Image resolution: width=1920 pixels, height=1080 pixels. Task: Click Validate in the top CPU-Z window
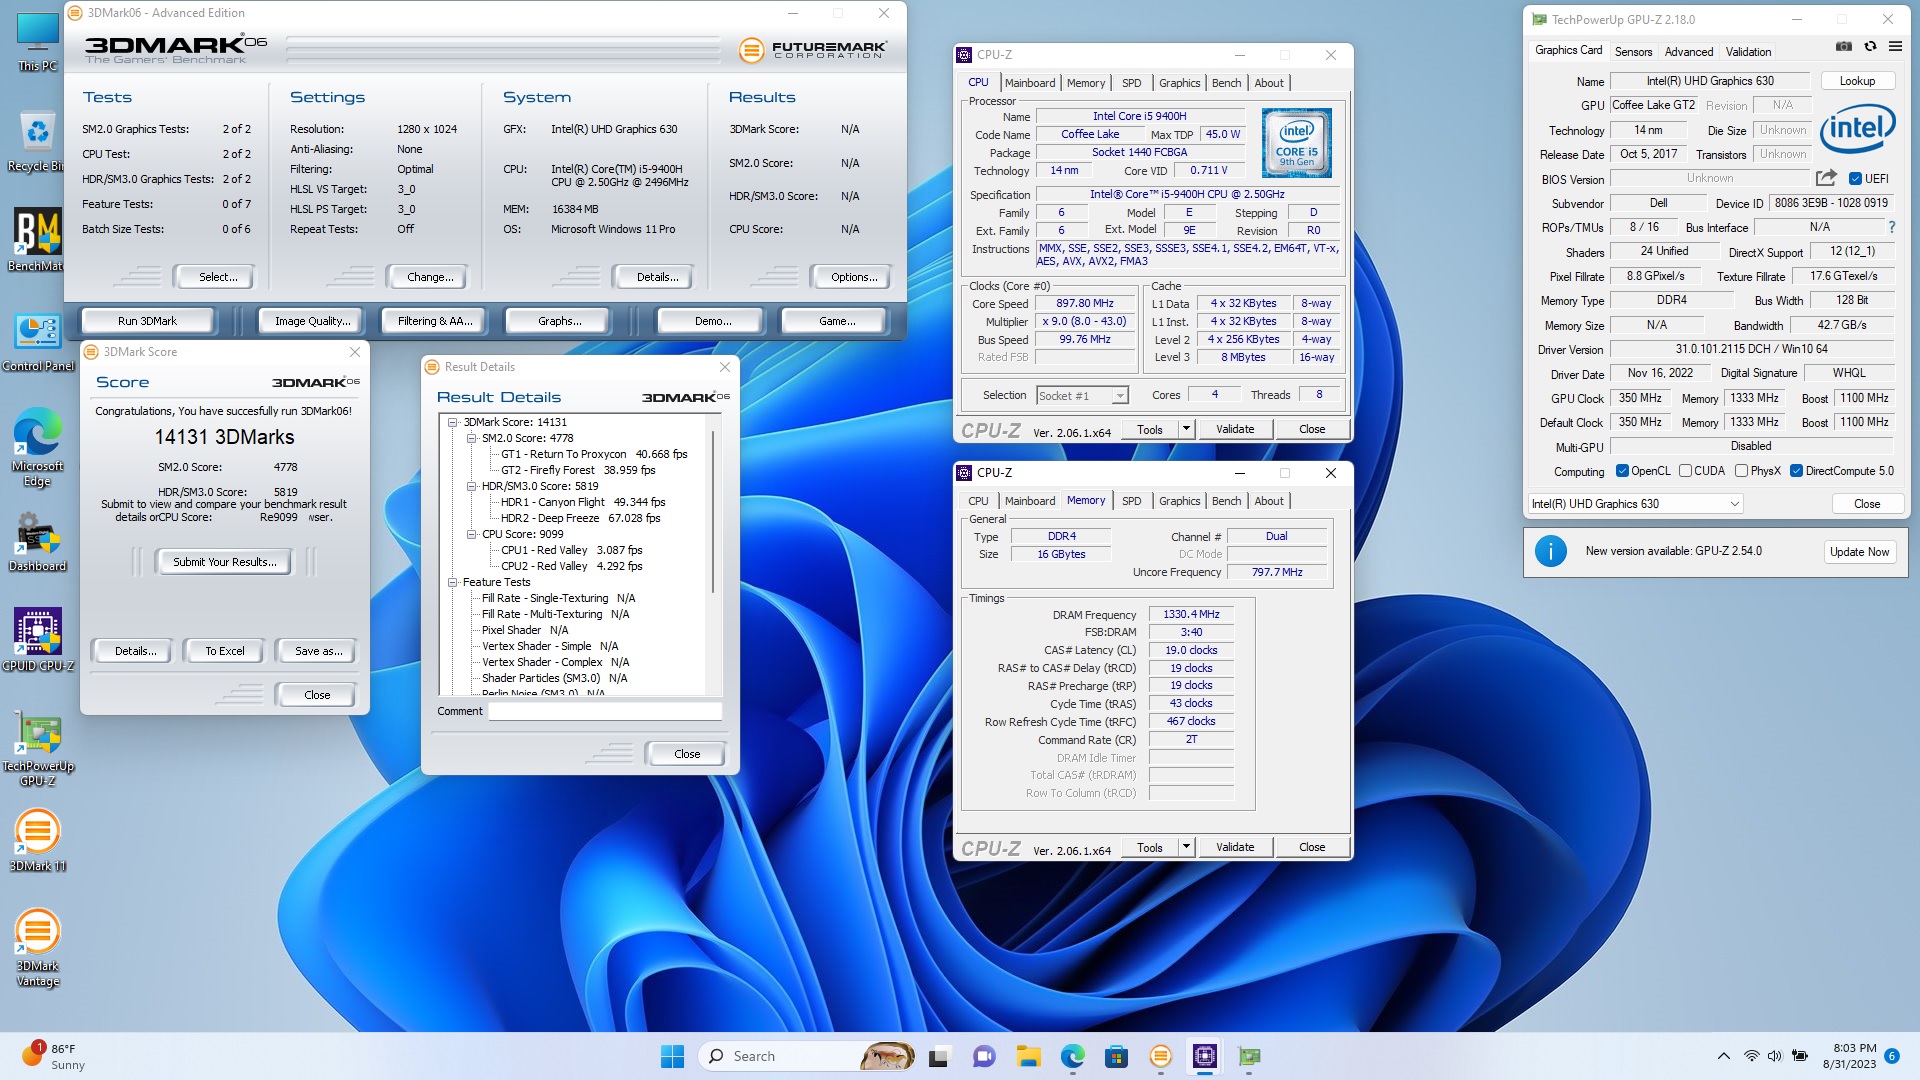[x=1235, y=429]
